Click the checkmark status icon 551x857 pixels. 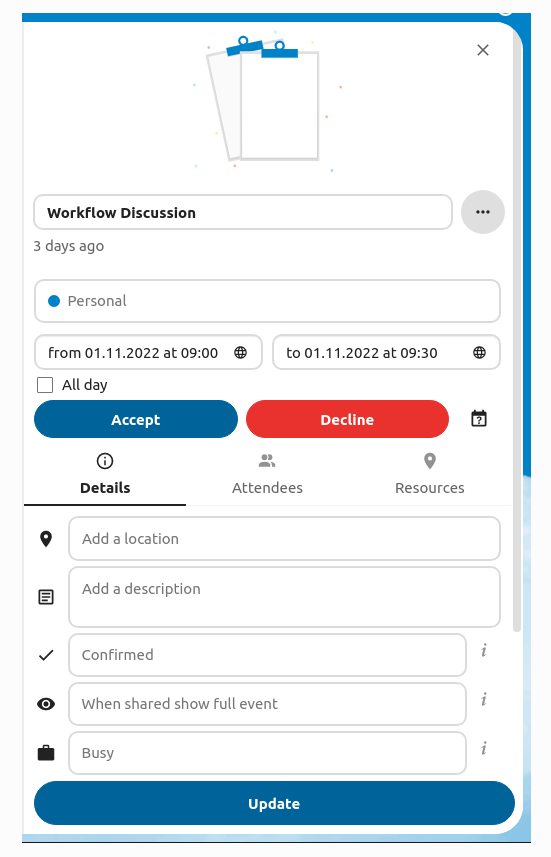46,655
